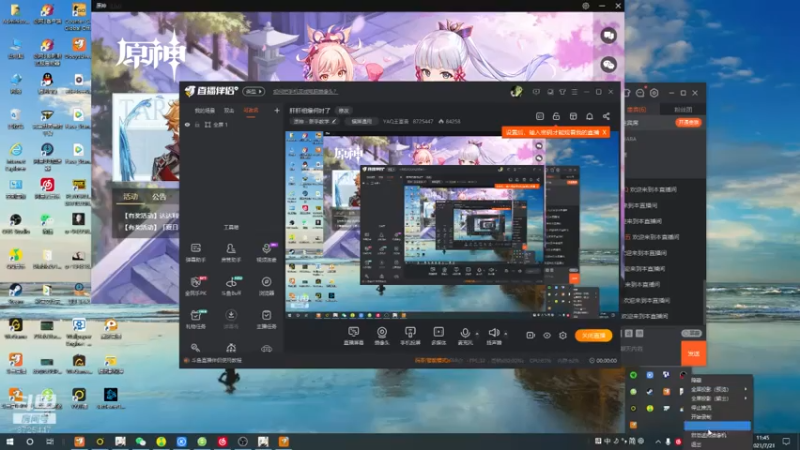800x450 pixels.
Task: Add a 直播屏幕 screen capture source
Action: click(354, 336)
